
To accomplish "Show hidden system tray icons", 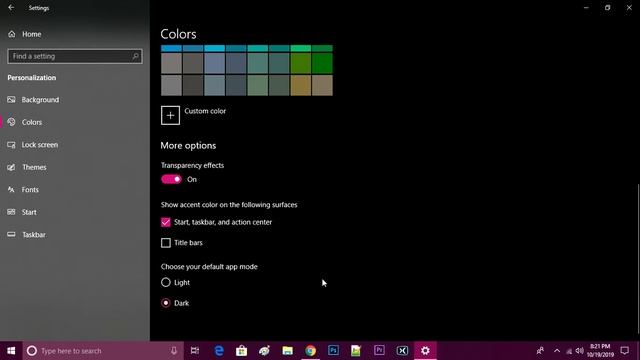I will coord(557,351).
